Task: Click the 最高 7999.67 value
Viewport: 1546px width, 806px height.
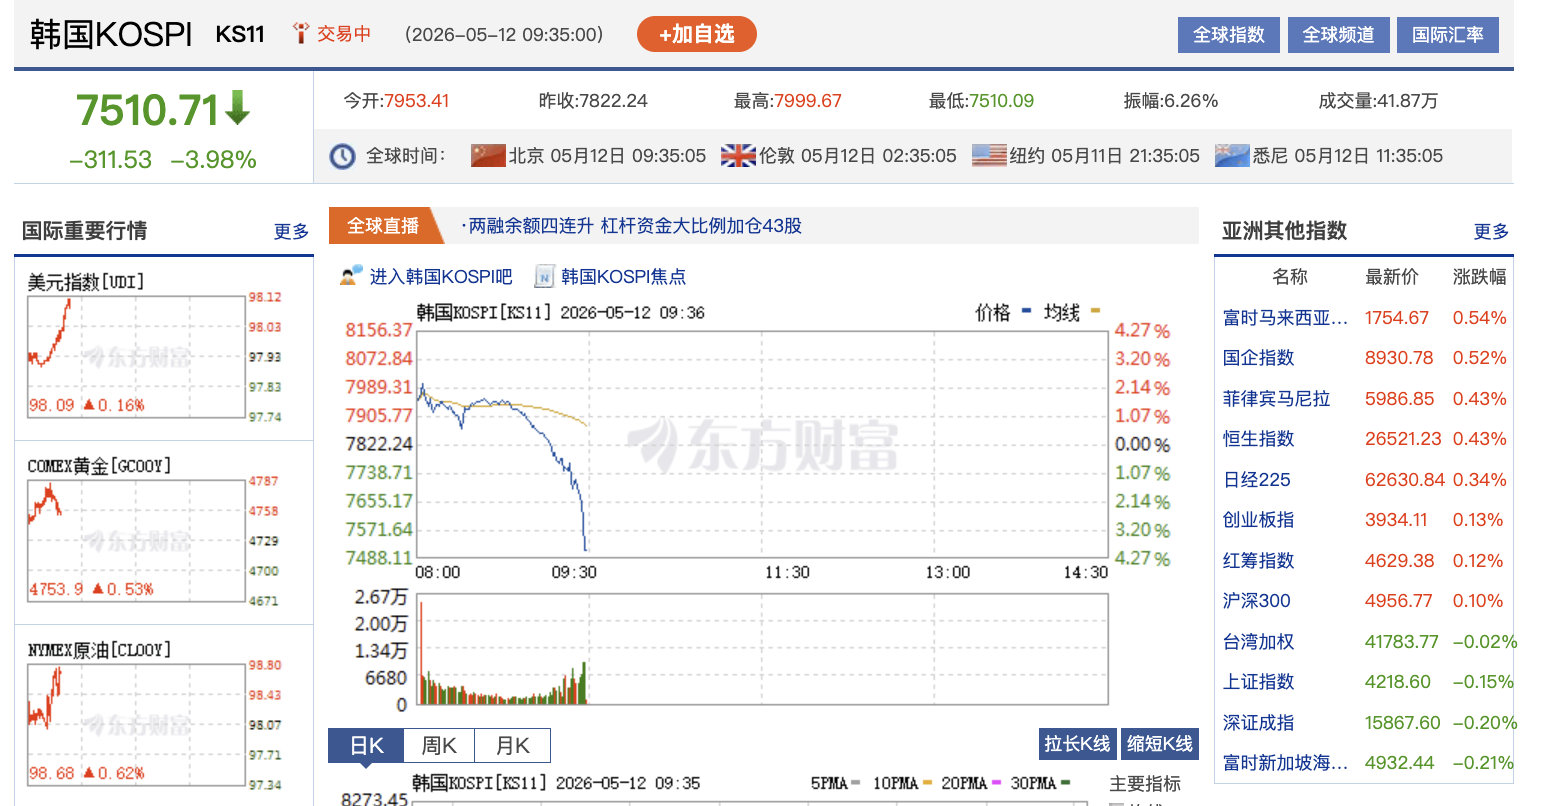Action: tap(808, 101)
